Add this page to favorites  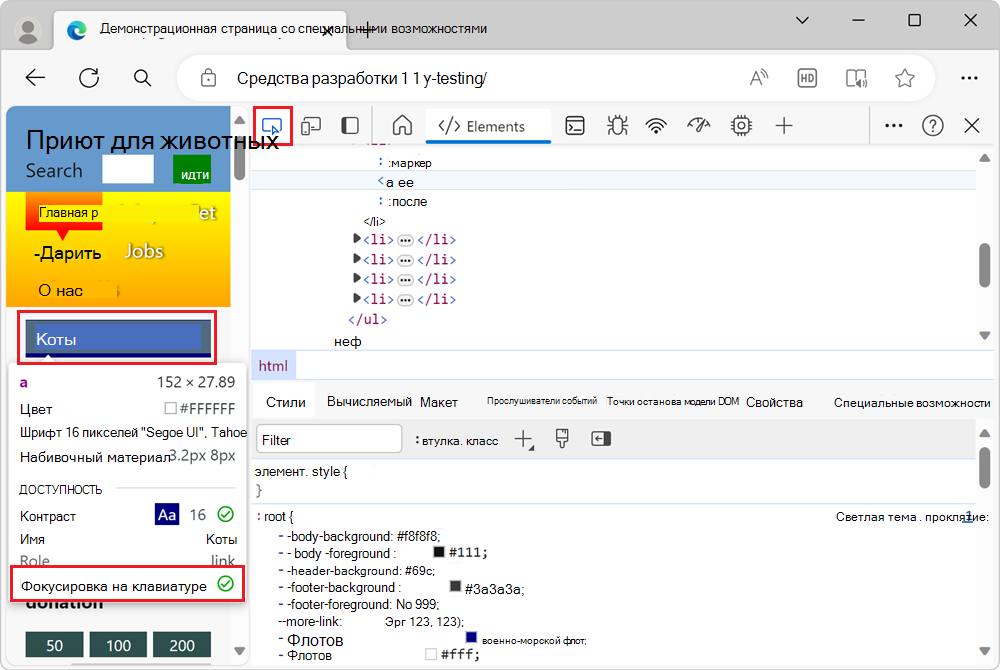[x=904, y=78]
